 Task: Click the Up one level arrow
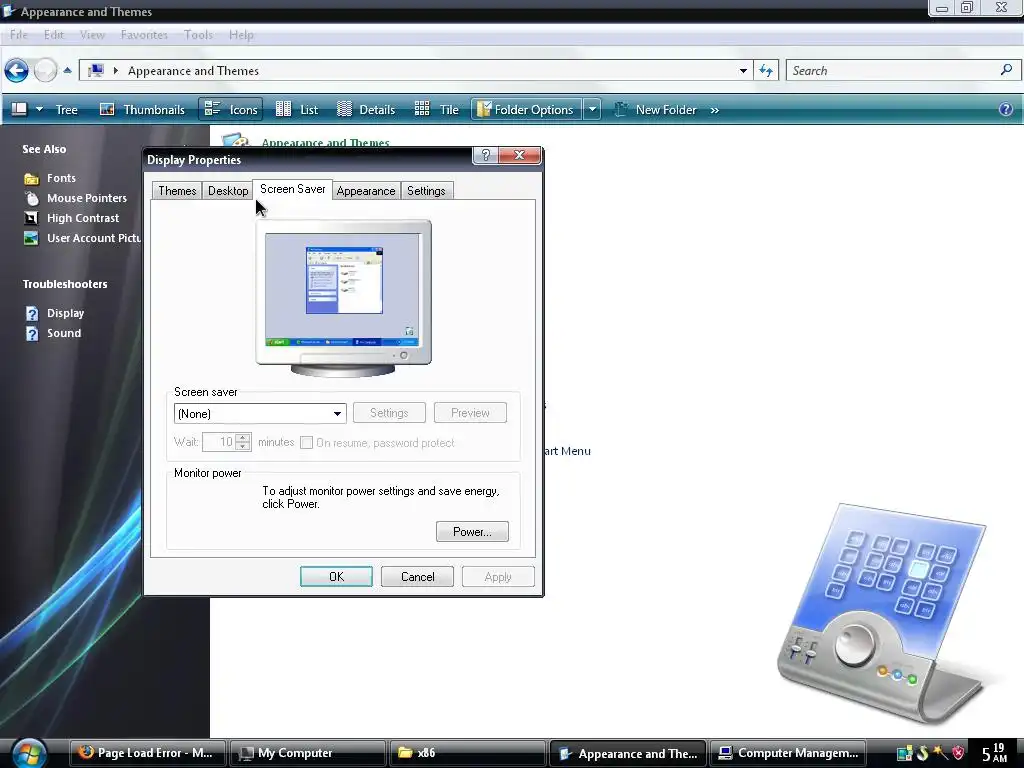point(67,71)
